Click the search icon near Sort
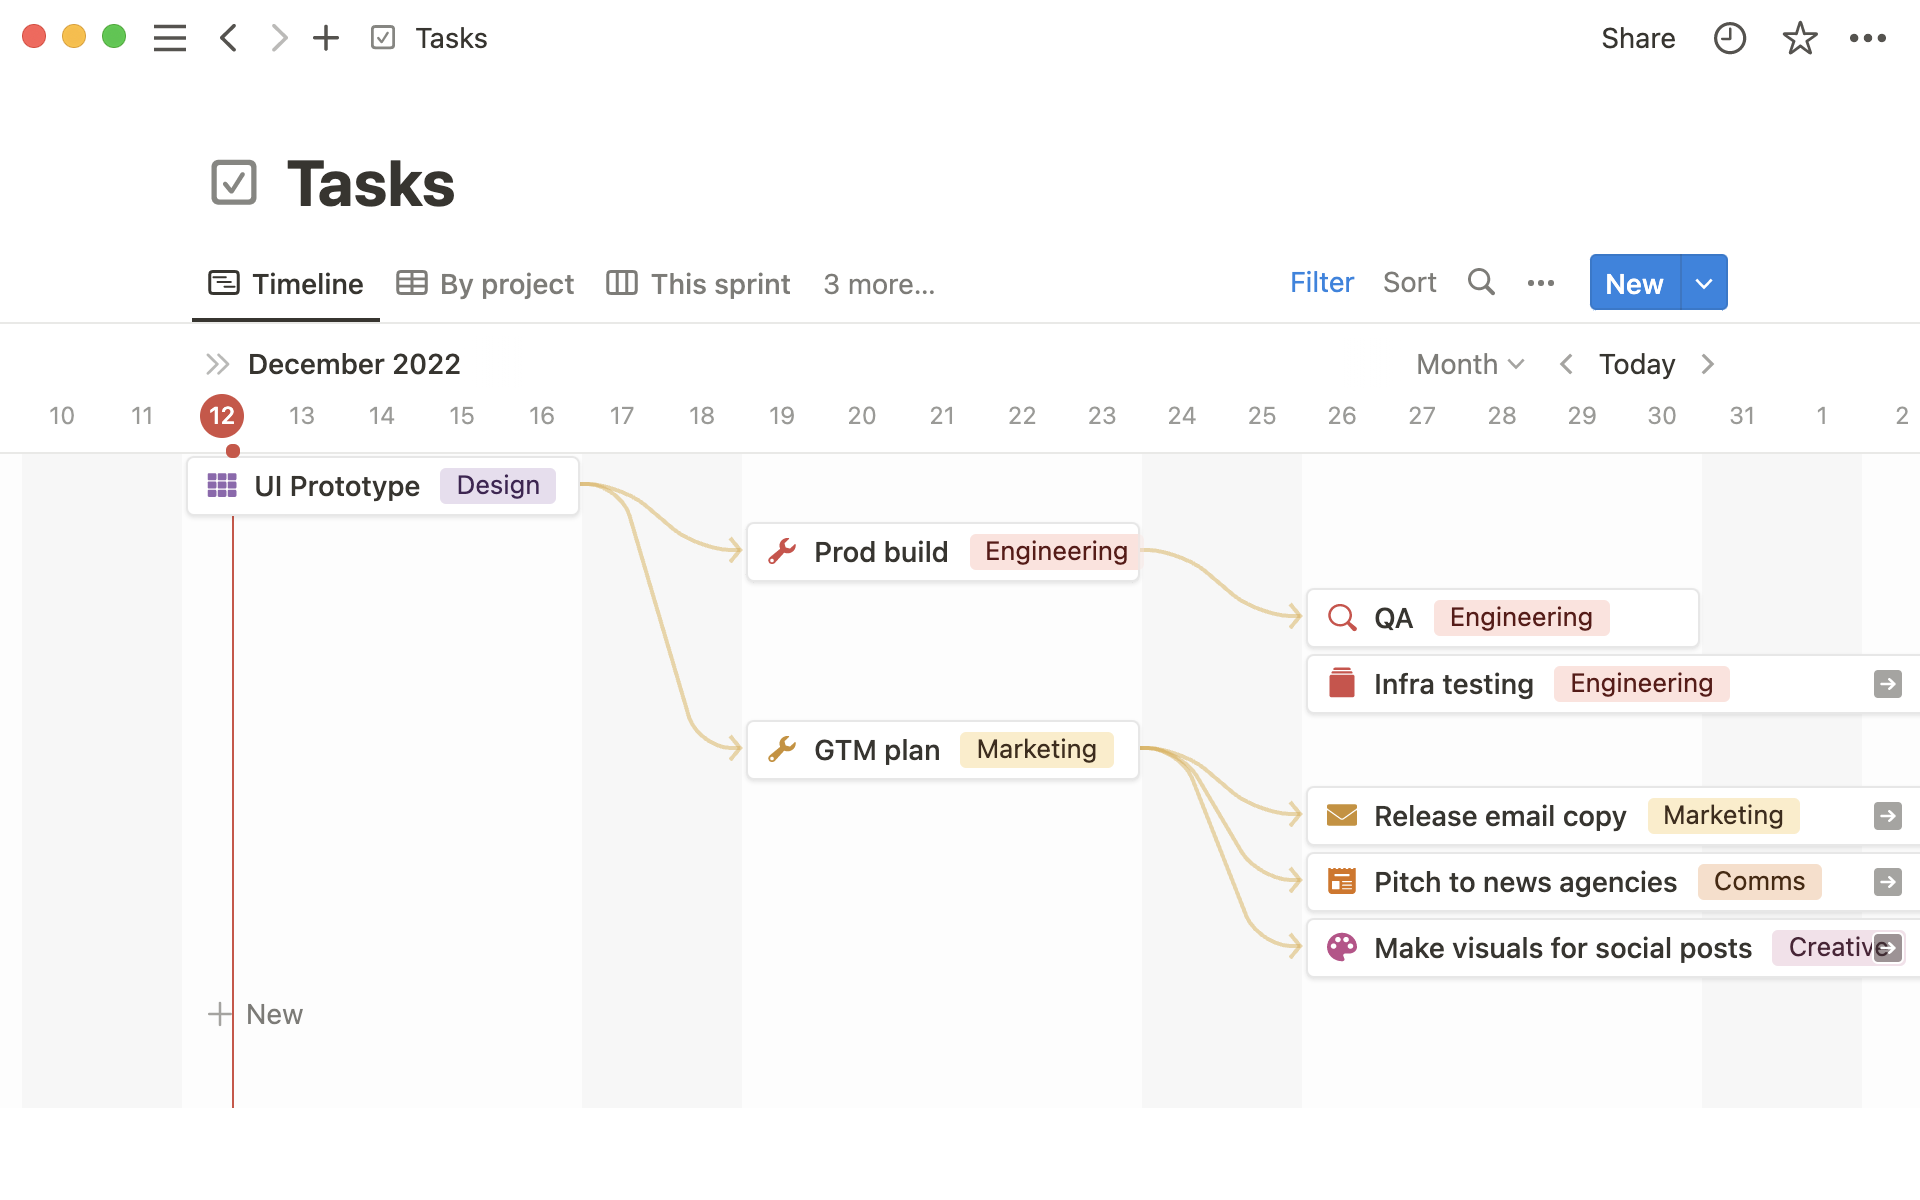This screenshot has height=1200, width=1920. (1481, 282)
